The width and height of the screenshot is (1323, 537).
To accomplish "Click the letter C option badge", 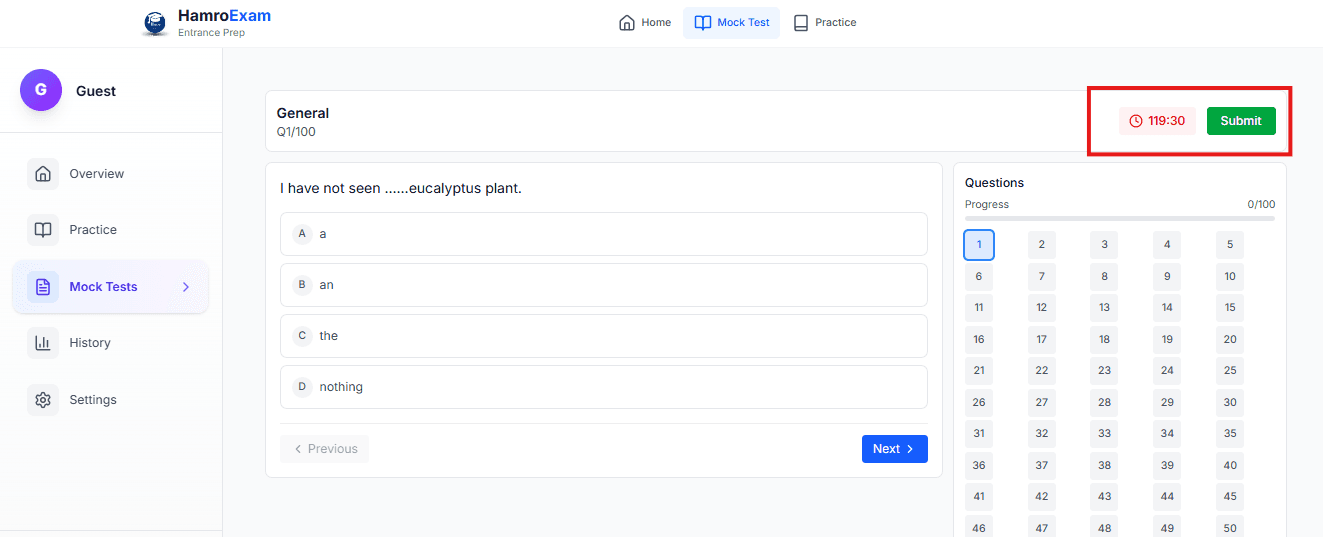I will (x=302, y=336).
